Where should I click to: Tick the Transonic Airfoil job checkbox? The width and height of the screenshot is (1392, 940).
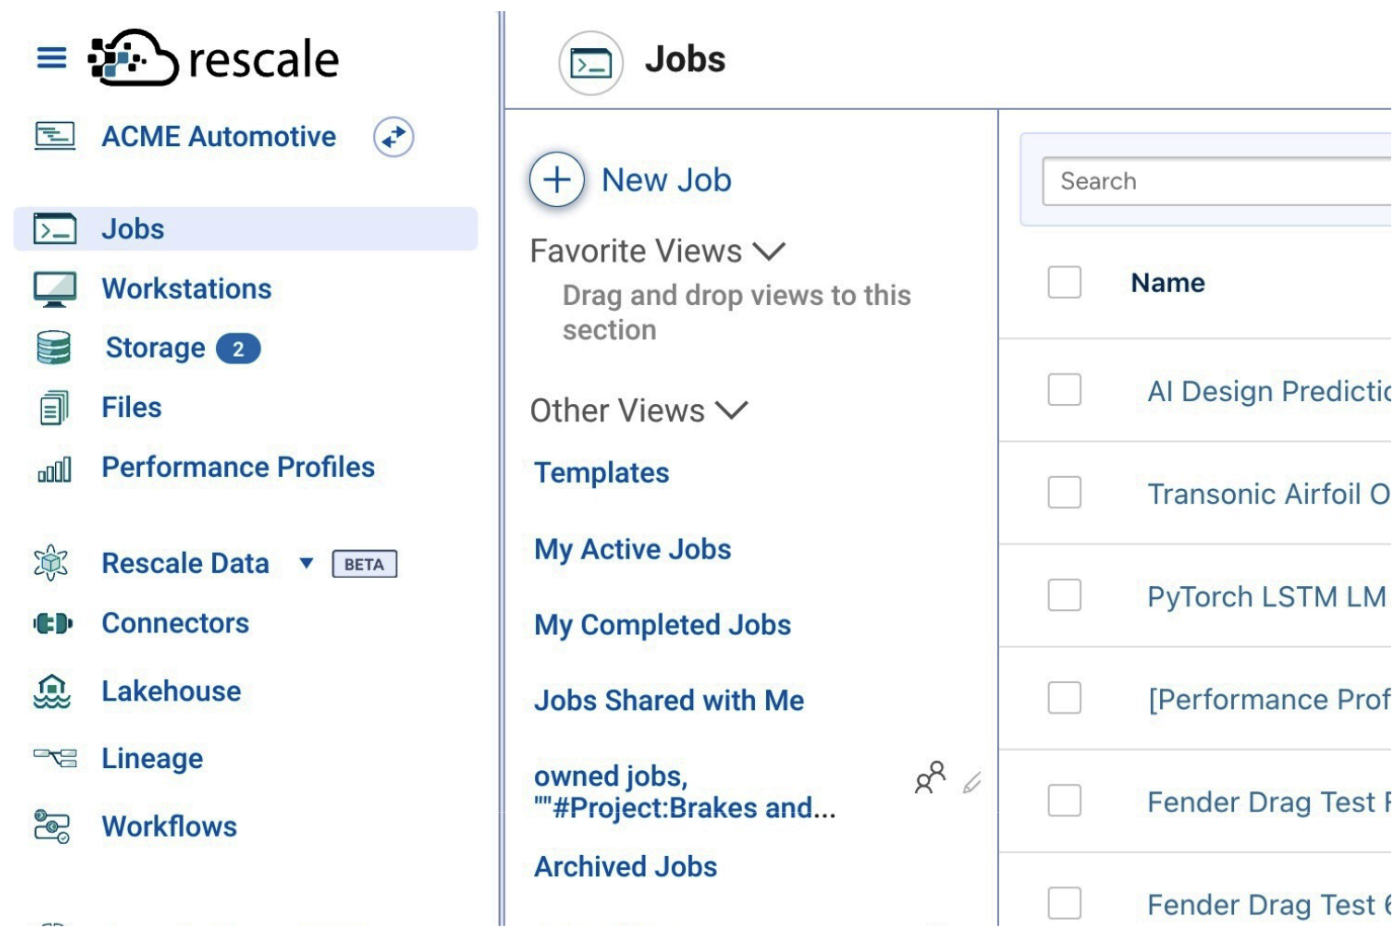coord(1064,493)
